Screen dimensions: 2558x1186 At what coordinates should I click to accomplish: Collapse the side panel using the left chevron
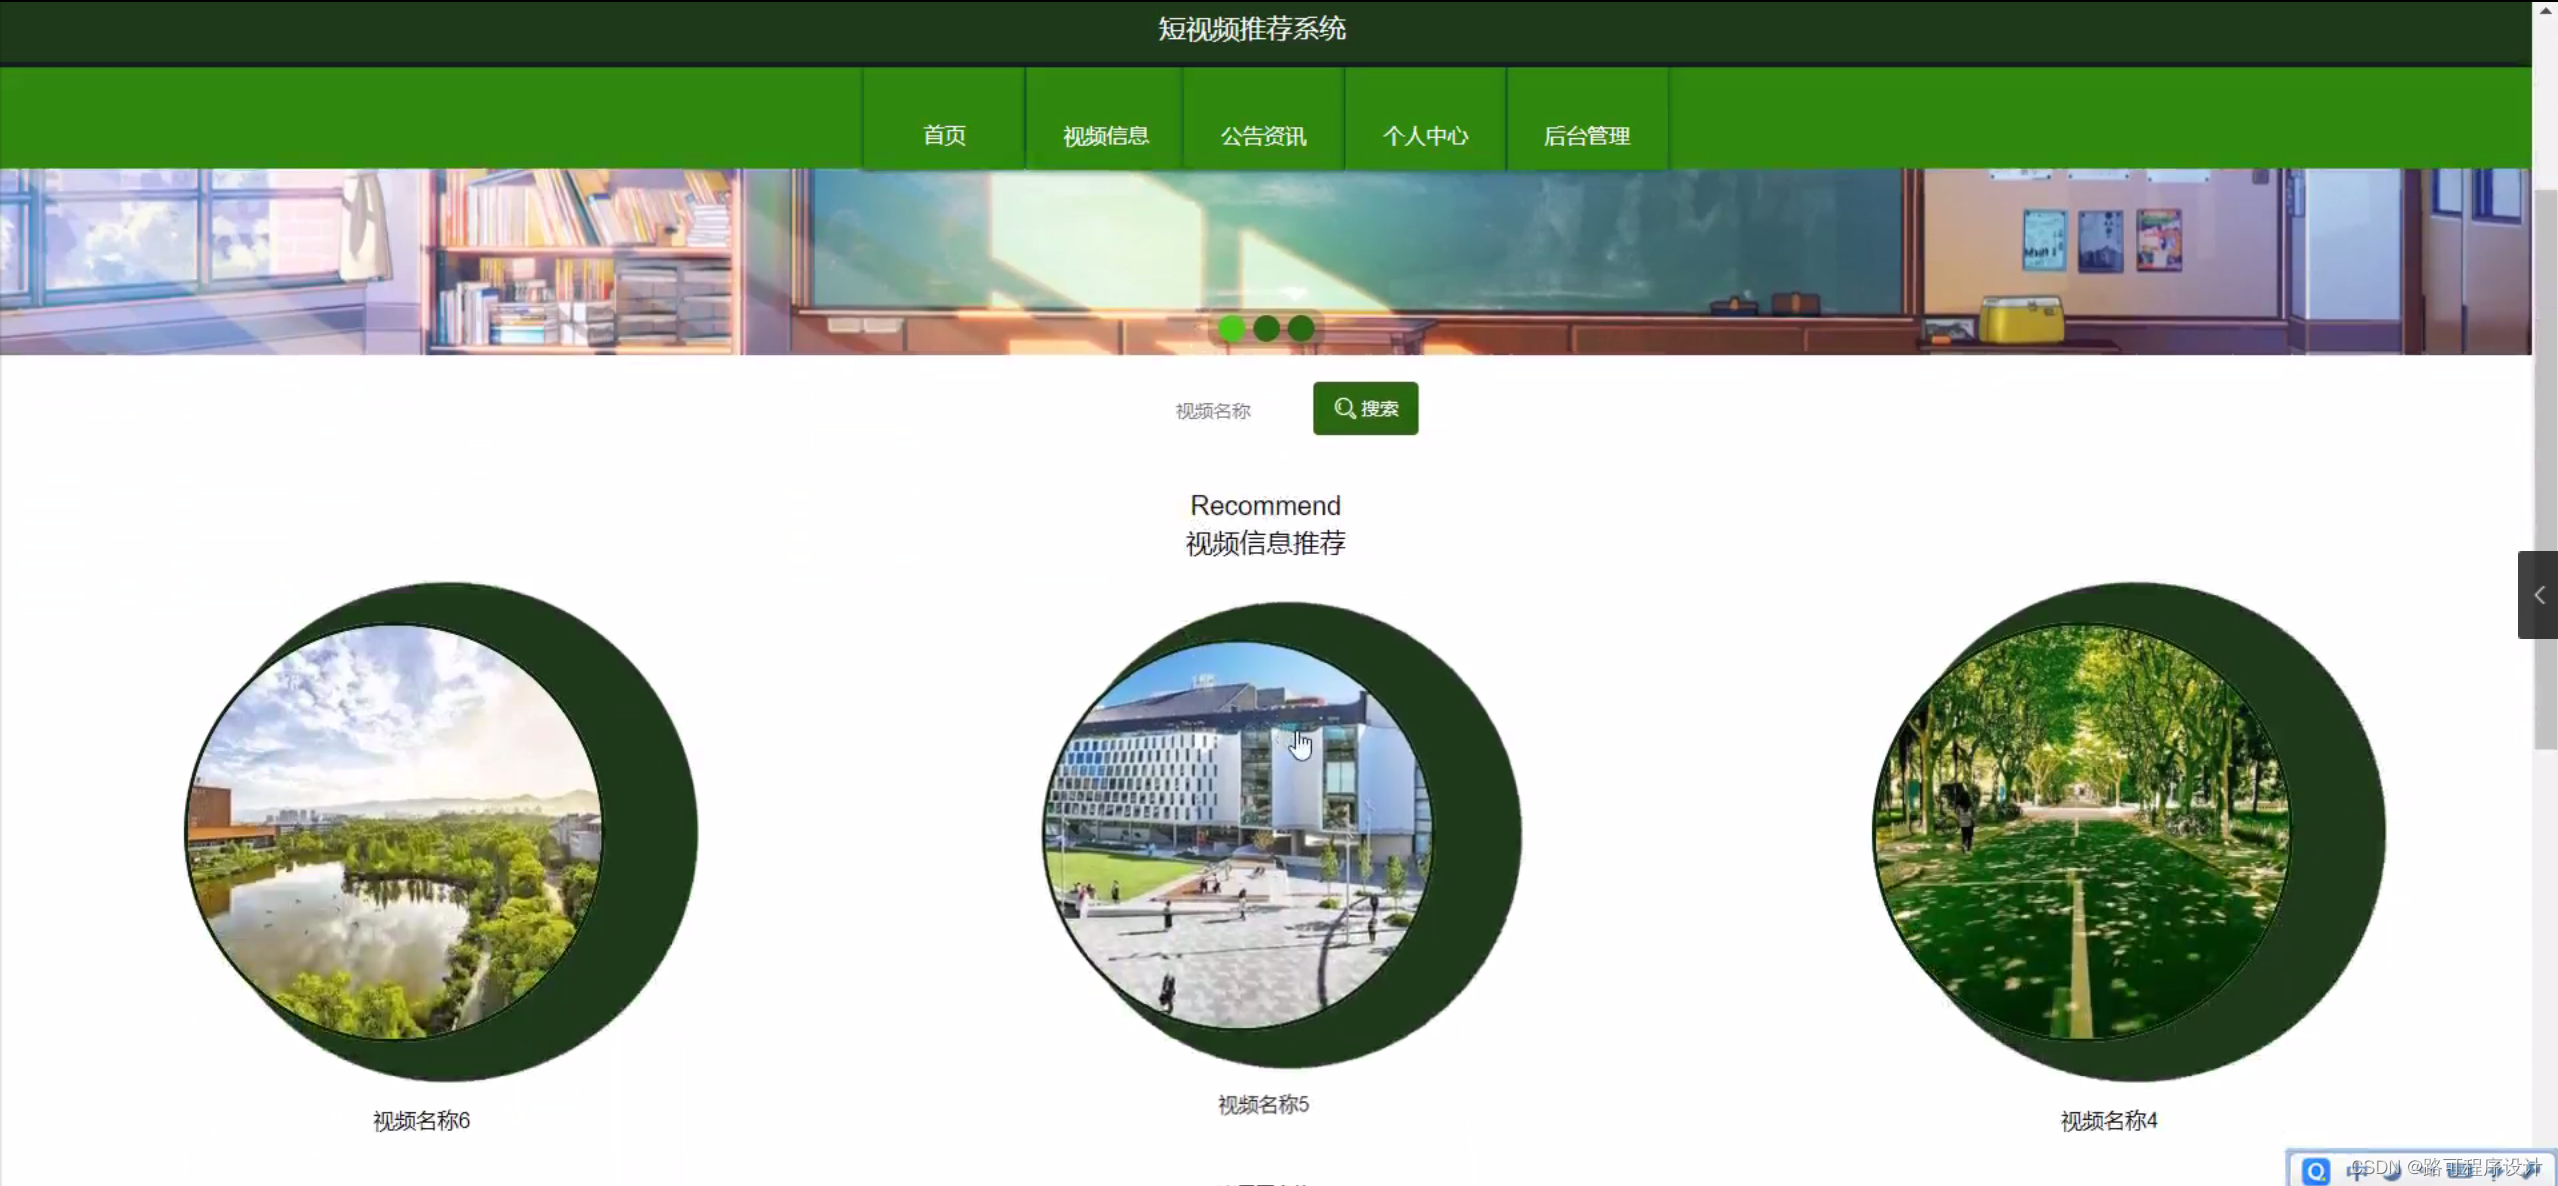pyautogui.click(x=2538, y=594)
